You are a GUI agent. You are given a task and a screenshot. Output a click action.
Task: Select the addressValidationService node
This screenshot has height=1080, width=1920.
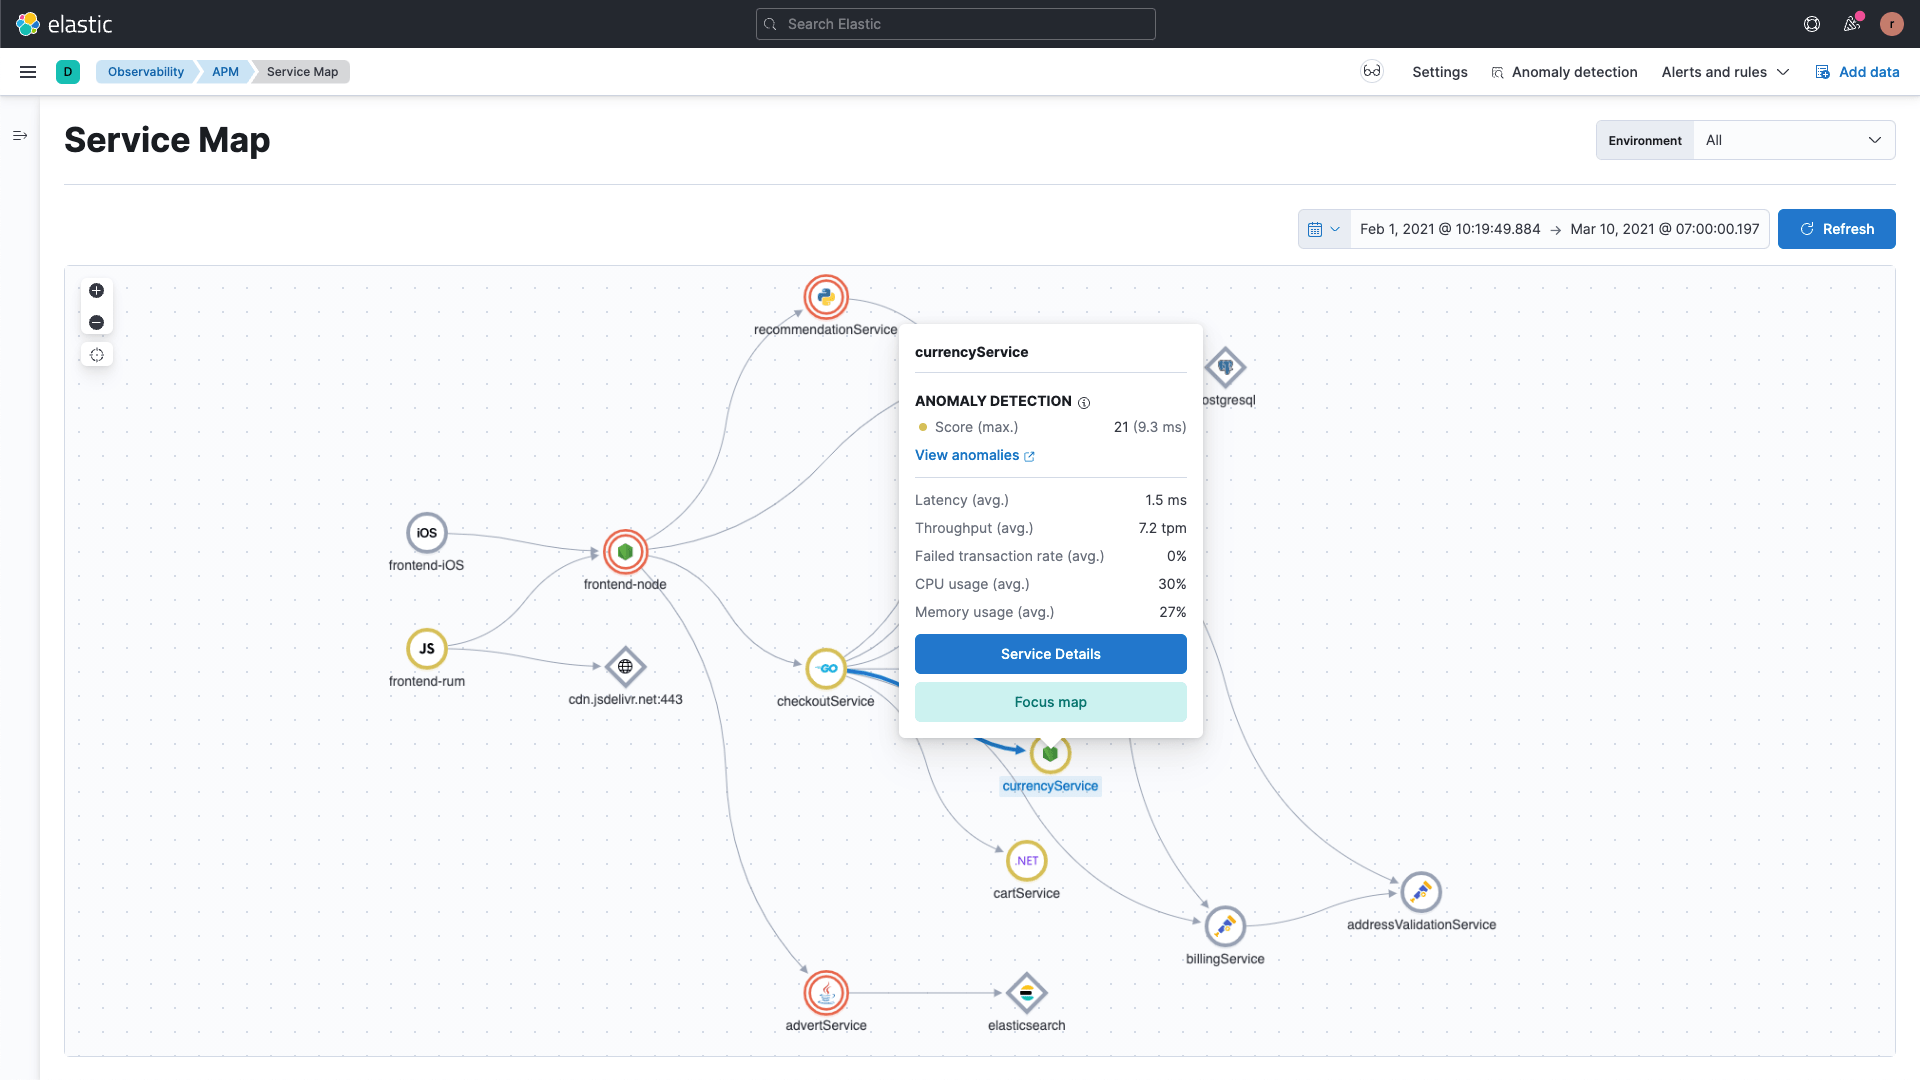[x=1421, y=892]
